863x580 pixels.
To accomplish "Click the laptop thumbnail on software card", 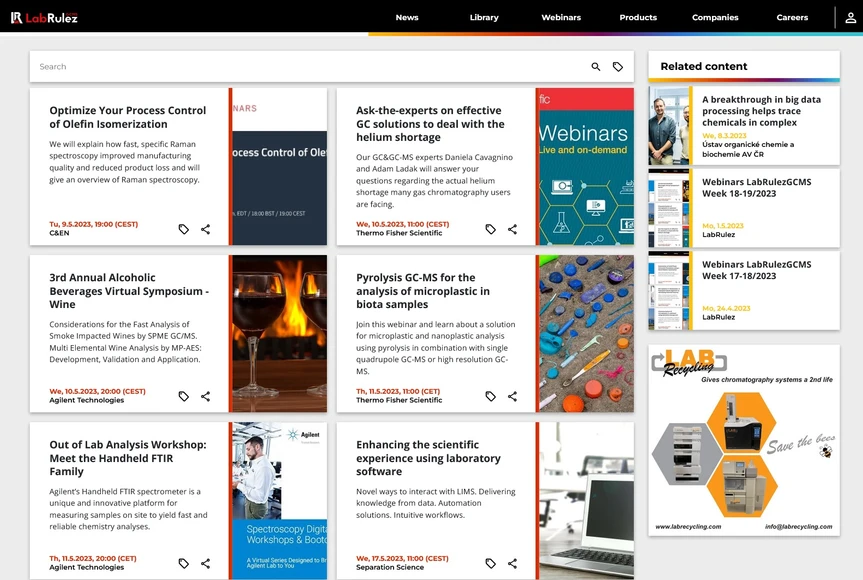I will [x=586, y=500].
